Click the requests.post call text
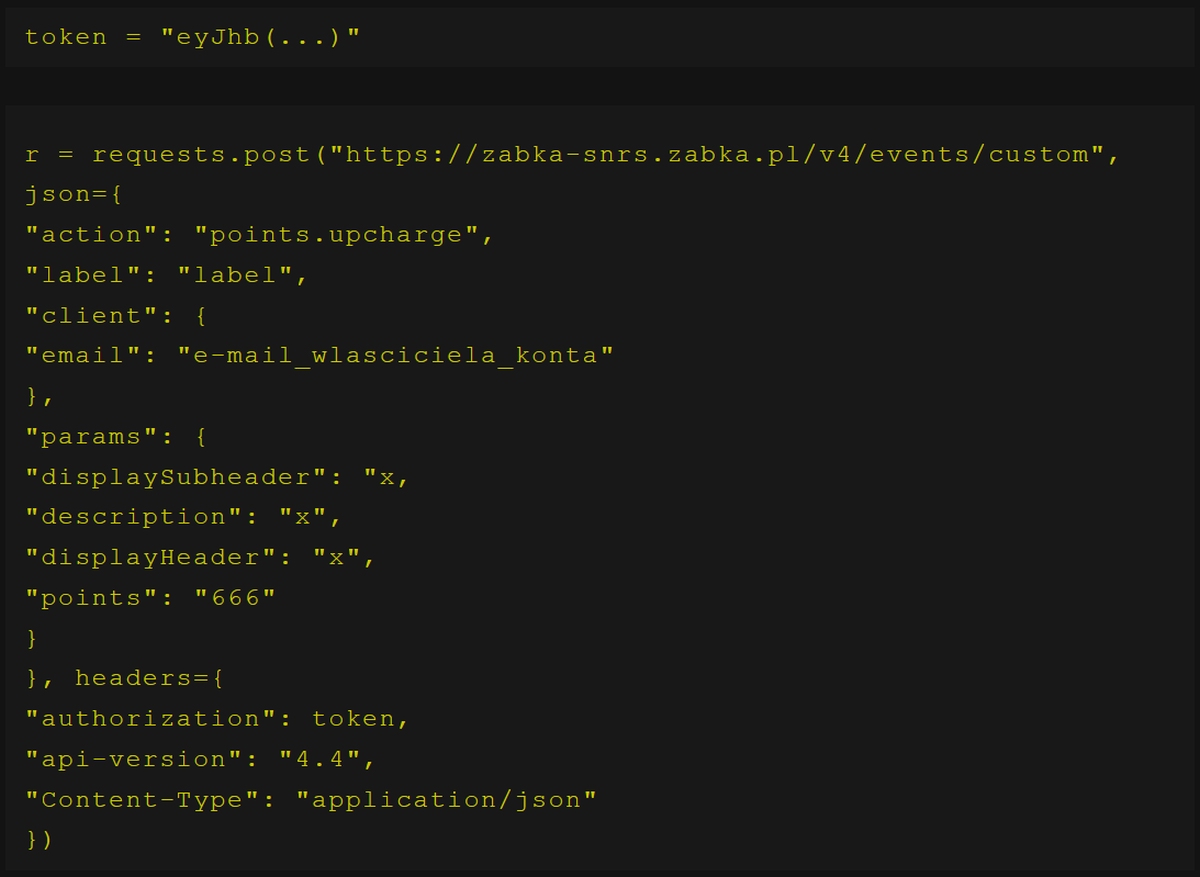Viewport: 1200px width, 877px height. pyautogui.click(x=201, y=155)
